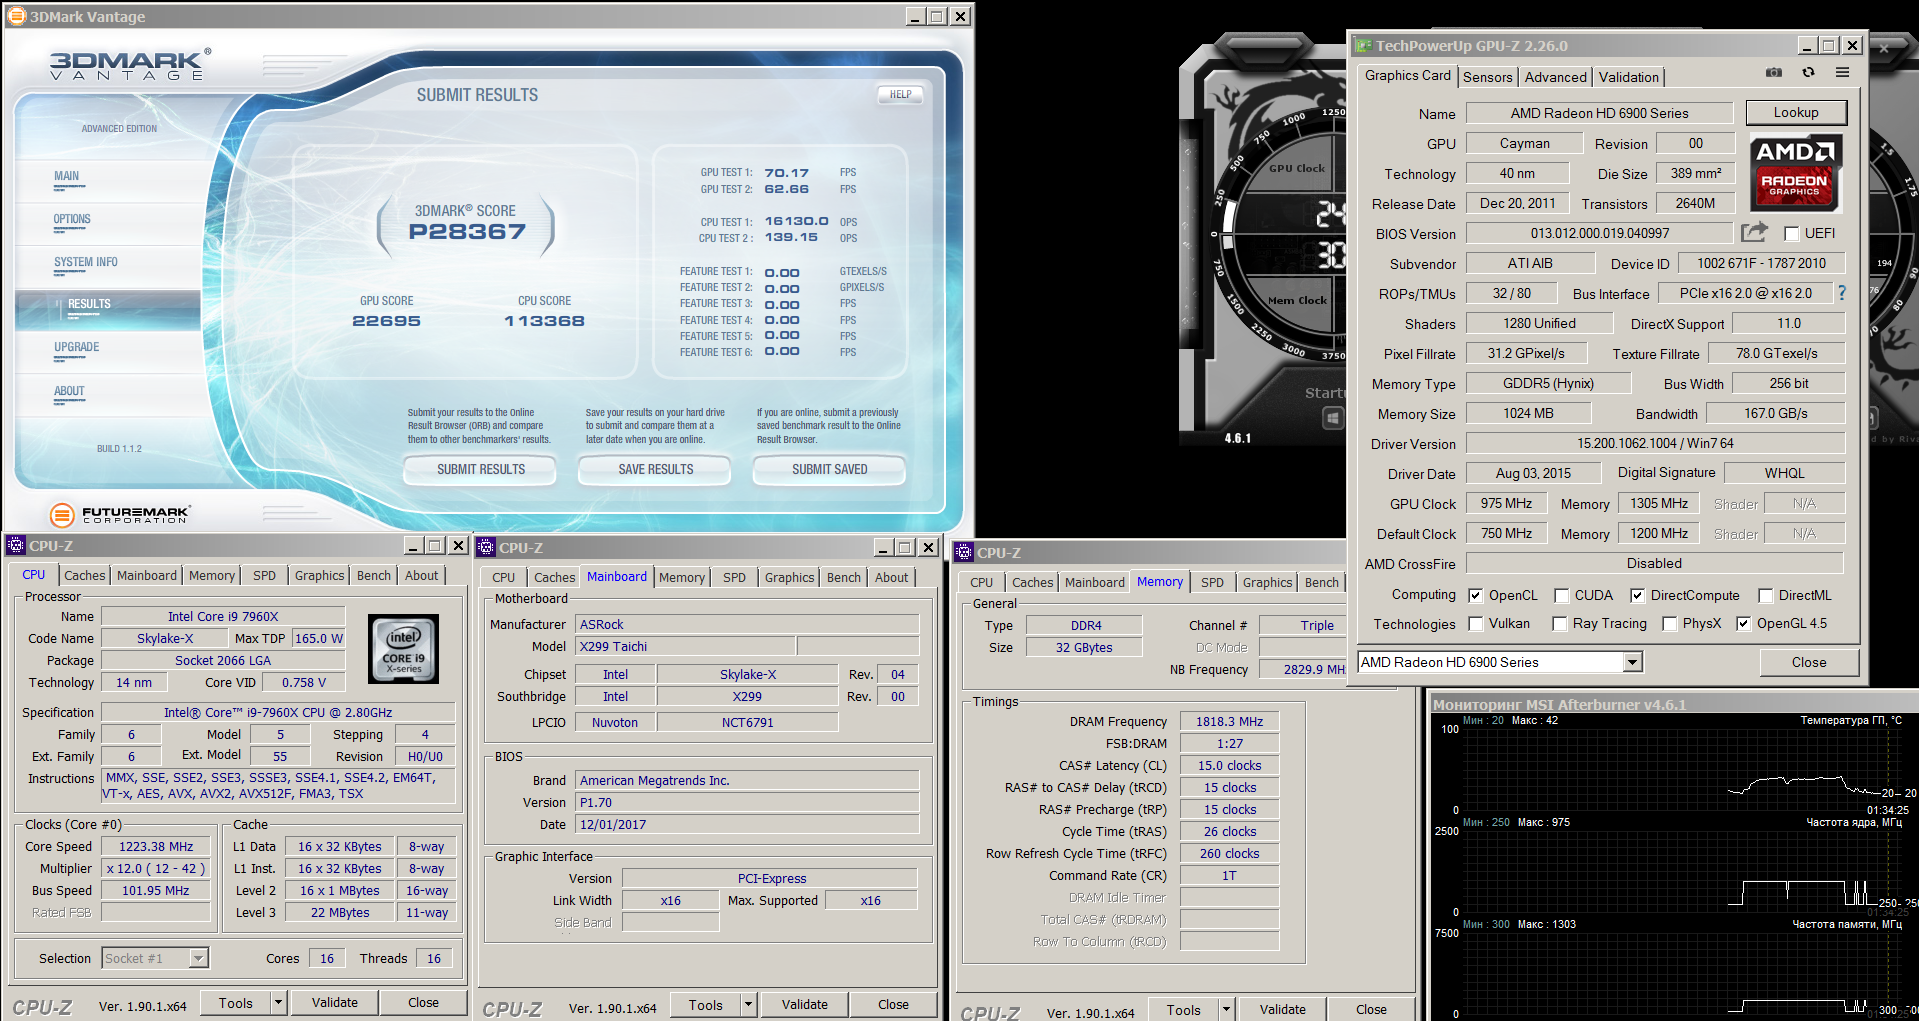Open Graphics tab in Memory CPU-Z window
This screenshot has height=1021, width=1919.
(1267, 582)
